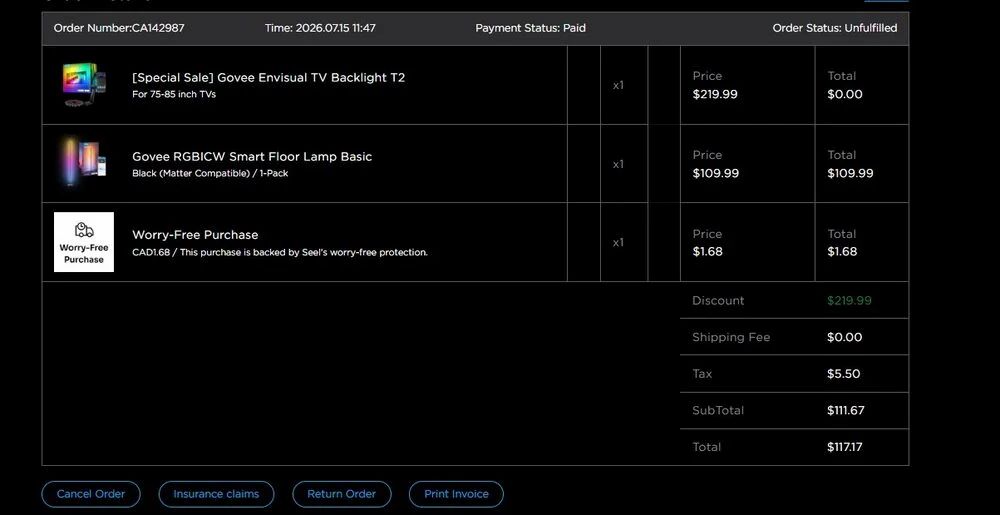1000x515 pixels.
Task: Click the For 75-85 inch TVs variant text
Action: point(174,94)
